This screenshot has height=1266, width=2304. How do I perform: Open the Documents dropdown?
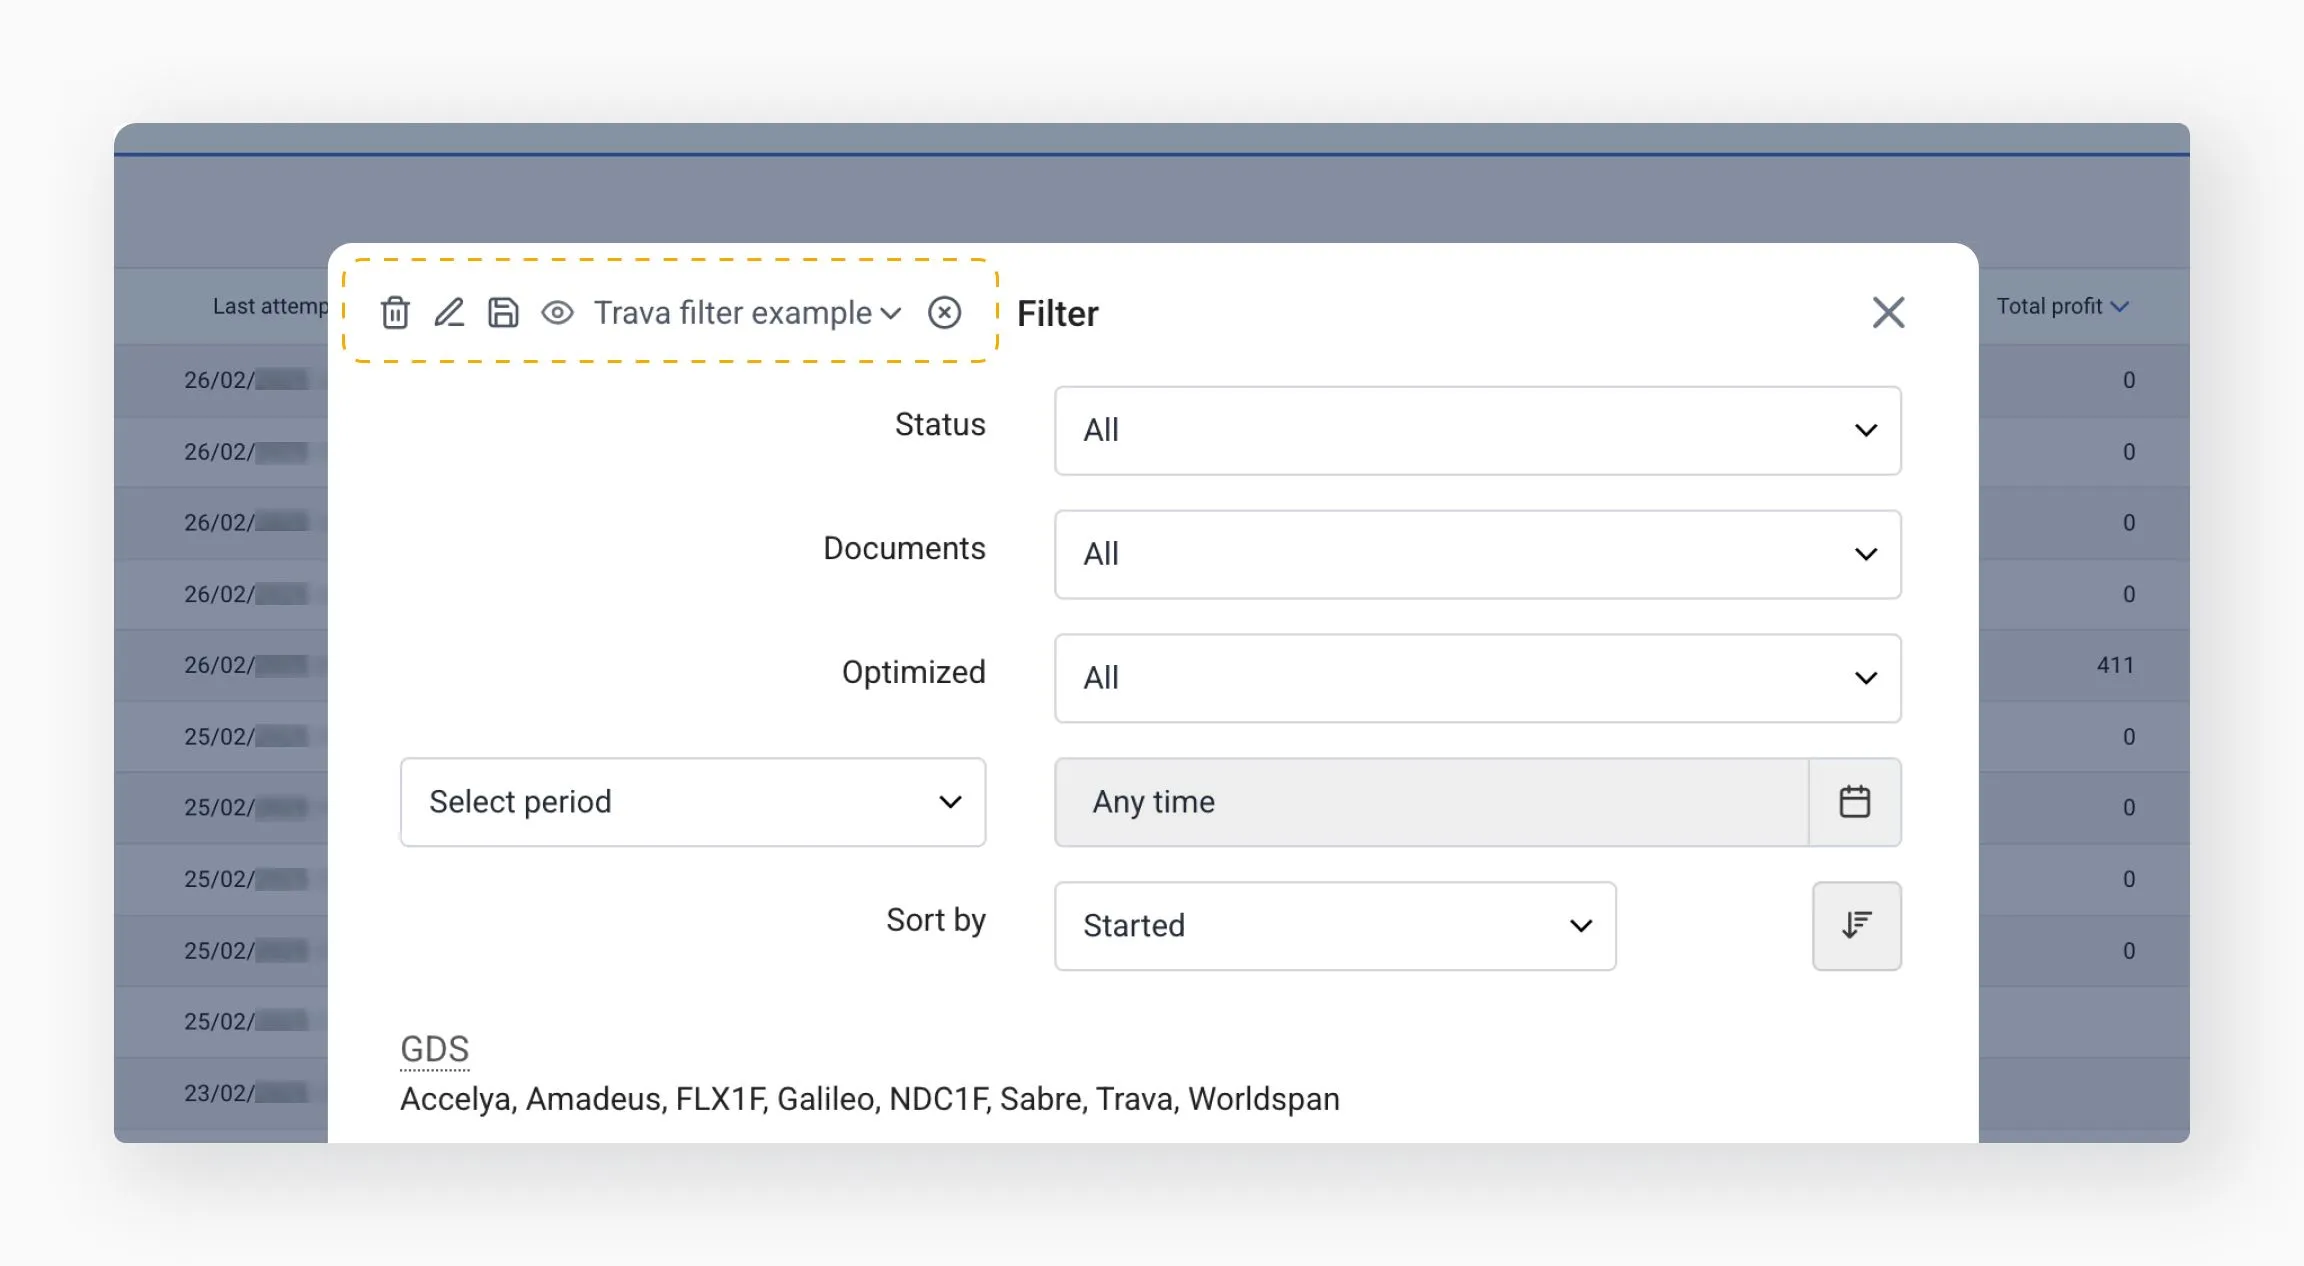[x=1477, y=555]
